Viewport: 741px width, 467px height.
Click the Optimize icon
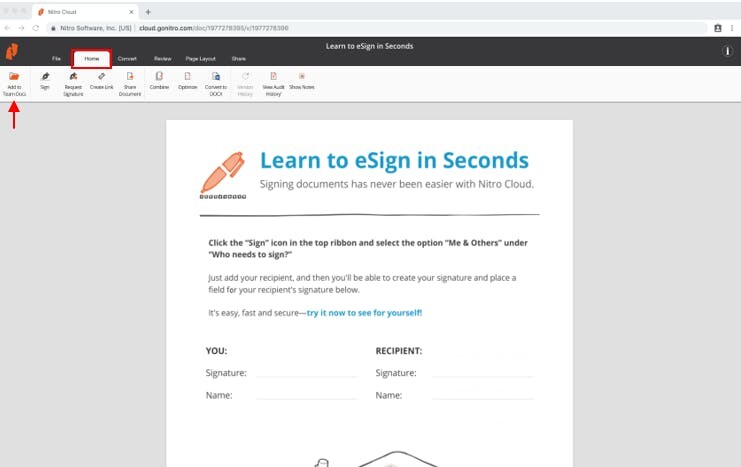pyautogui.click(x=187, y=77)
